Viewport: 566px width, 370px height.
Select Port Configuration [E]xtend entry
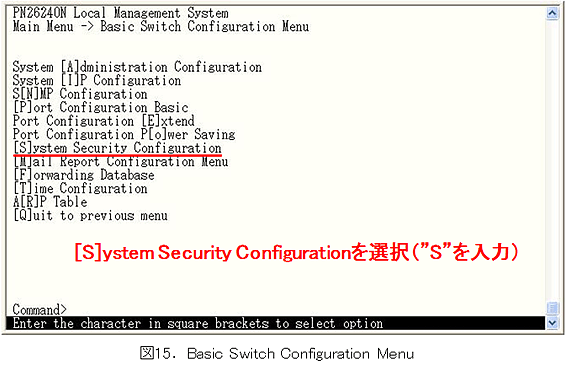[x=104, y=121]
